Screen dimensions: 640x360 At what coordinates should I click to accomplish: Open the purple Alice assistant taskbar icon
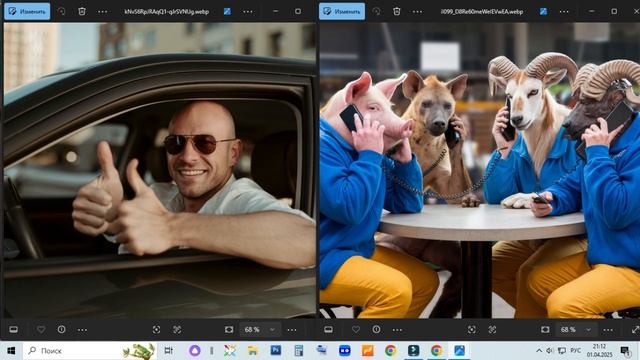[x=195, y=351]
